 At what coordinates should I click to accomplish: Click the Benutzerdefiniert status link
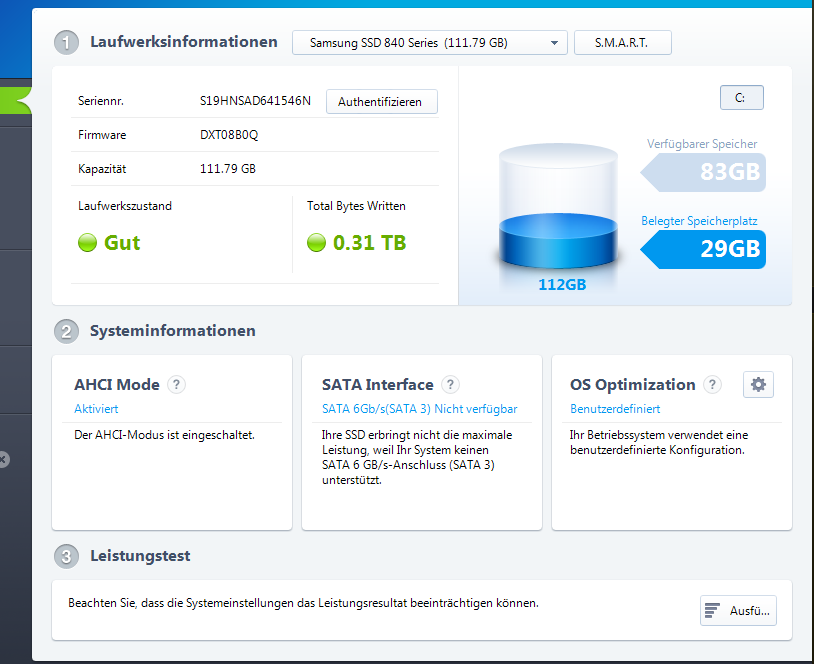click(615, 409)
